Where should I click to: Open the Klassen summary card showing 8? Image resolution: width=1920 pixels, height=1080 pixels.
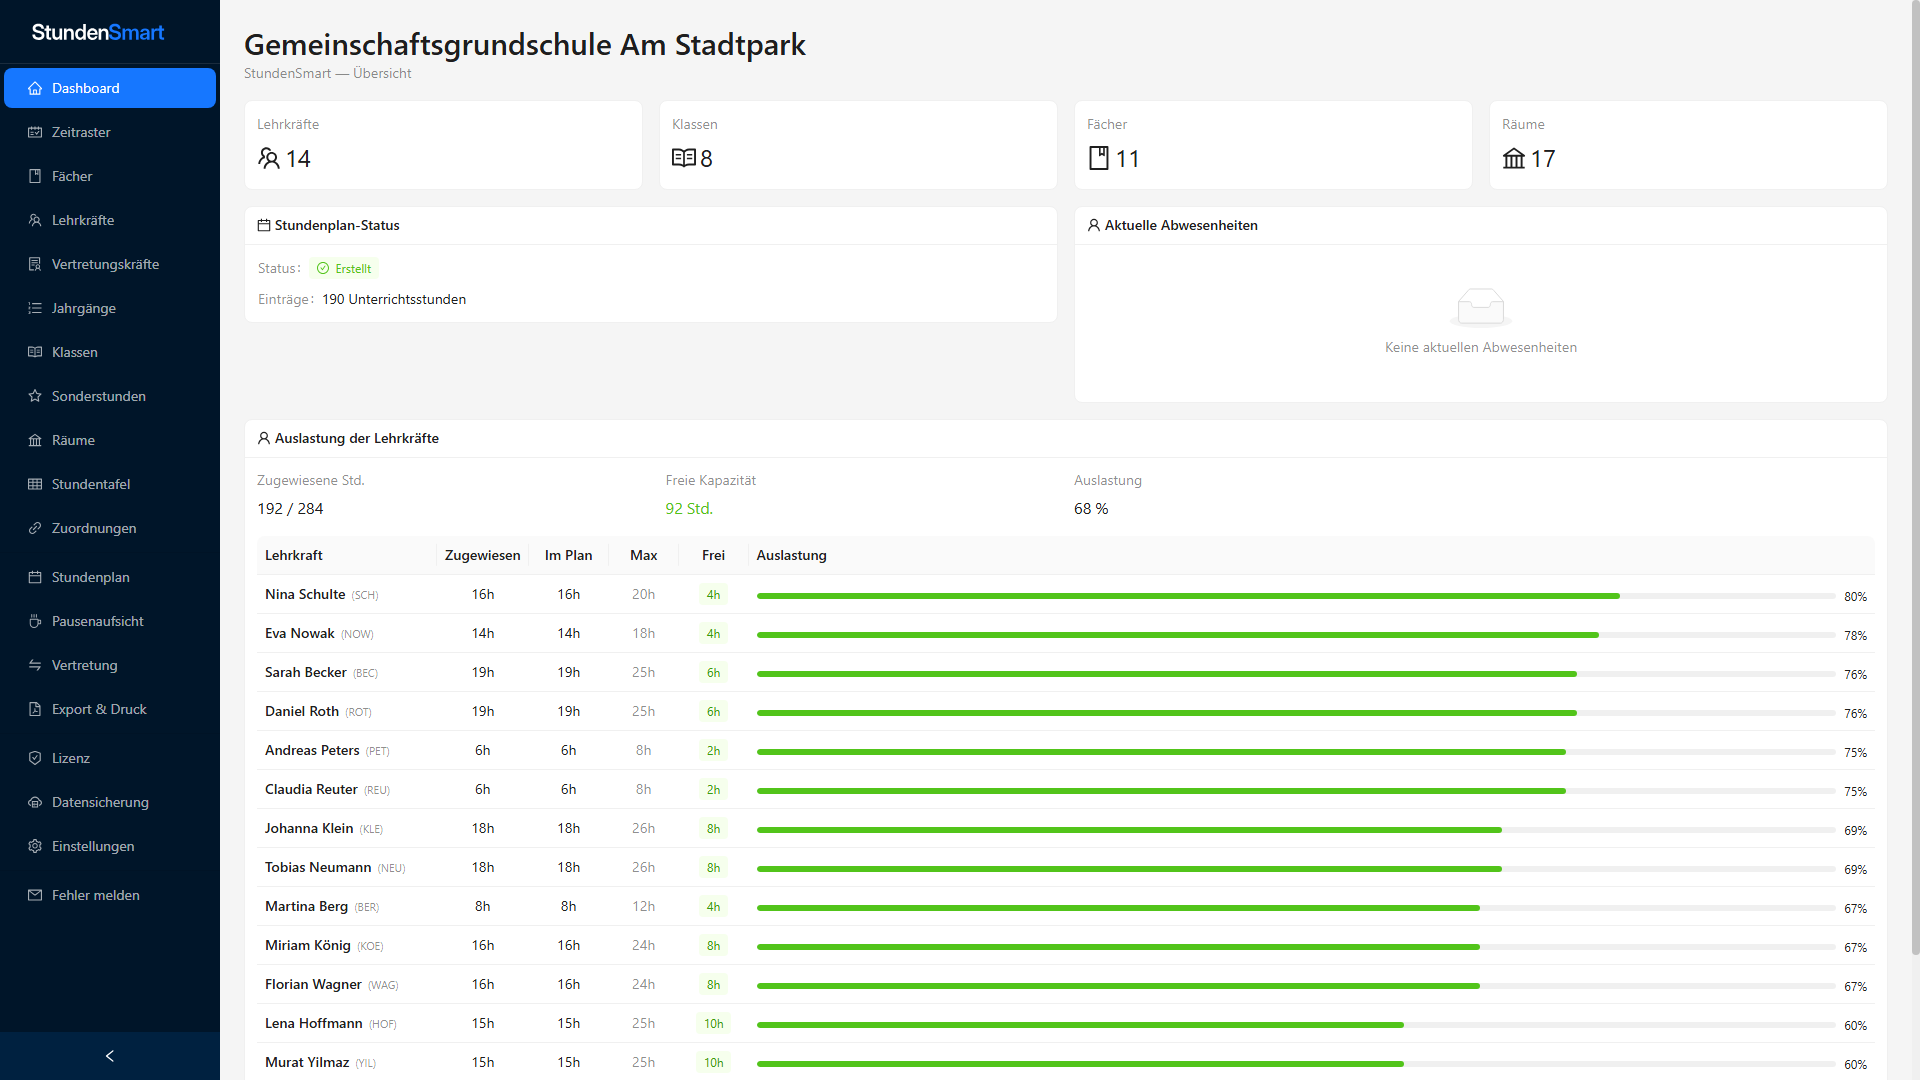[x=858, y=145]
